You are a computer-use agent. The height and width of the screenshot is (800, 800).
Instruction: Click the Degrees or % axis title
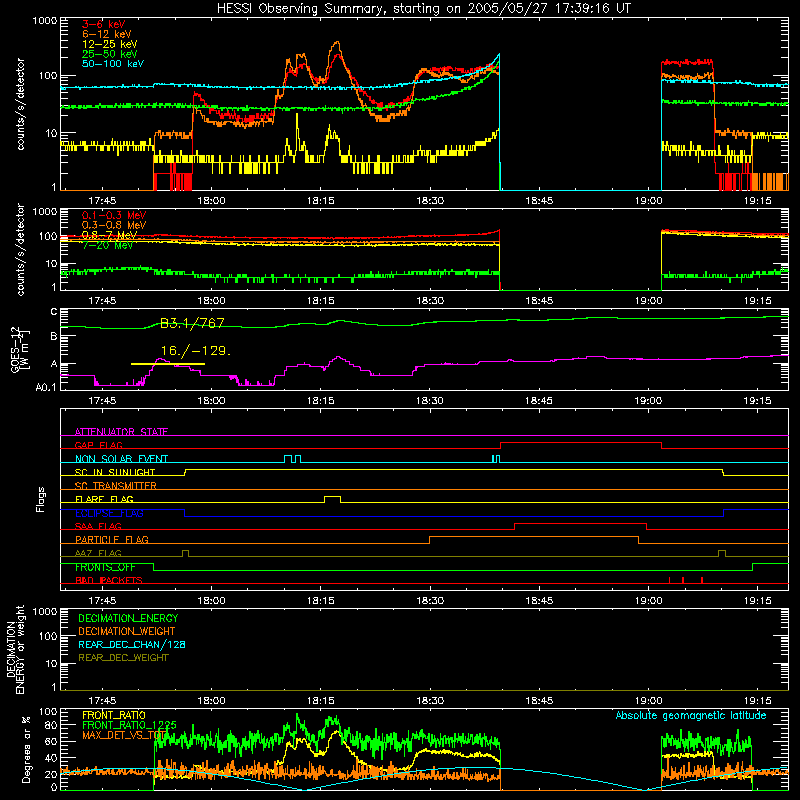tap(26, 749)
